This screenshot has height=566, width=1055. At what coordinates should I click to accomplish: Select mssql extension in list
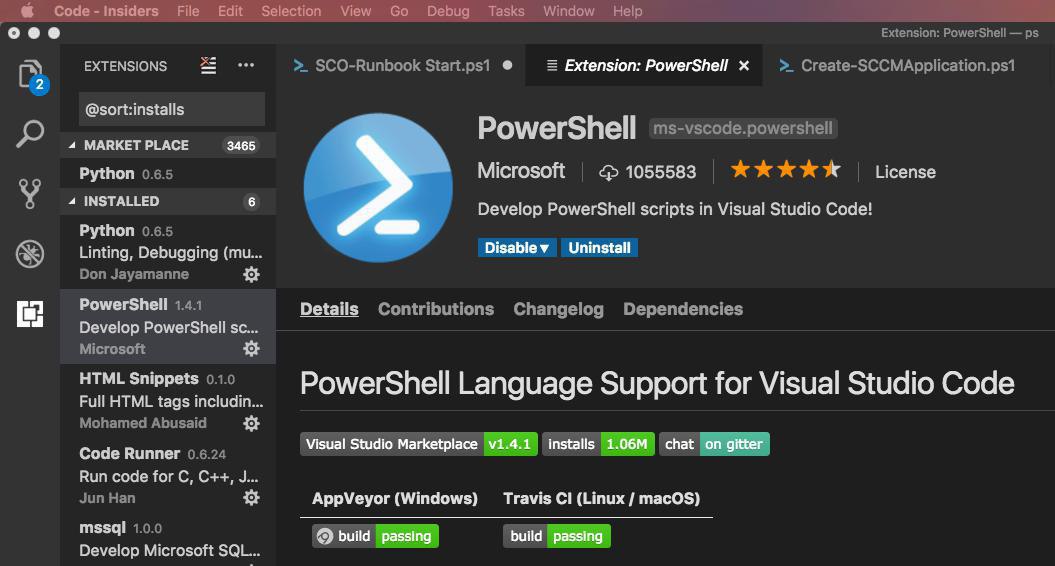[168, 540]
